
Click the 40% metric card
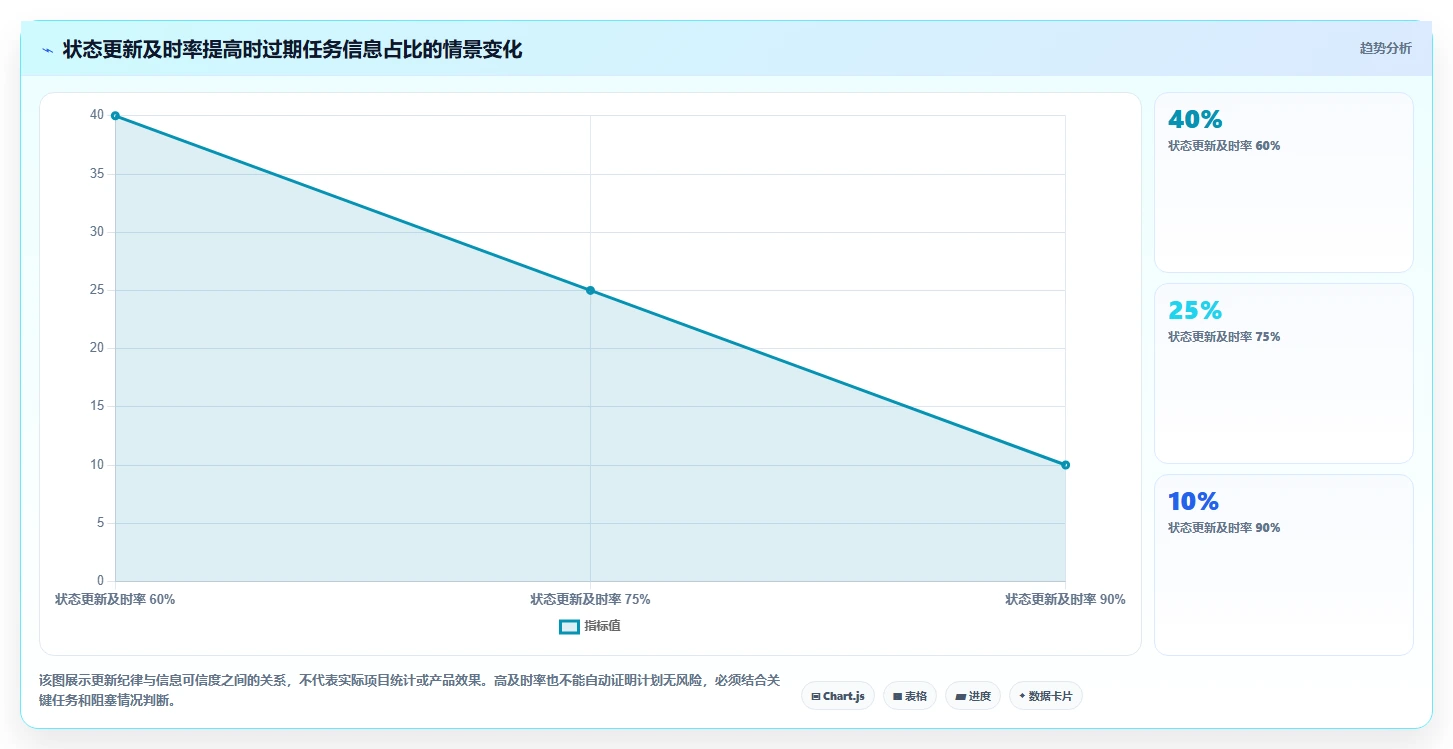1284,183
